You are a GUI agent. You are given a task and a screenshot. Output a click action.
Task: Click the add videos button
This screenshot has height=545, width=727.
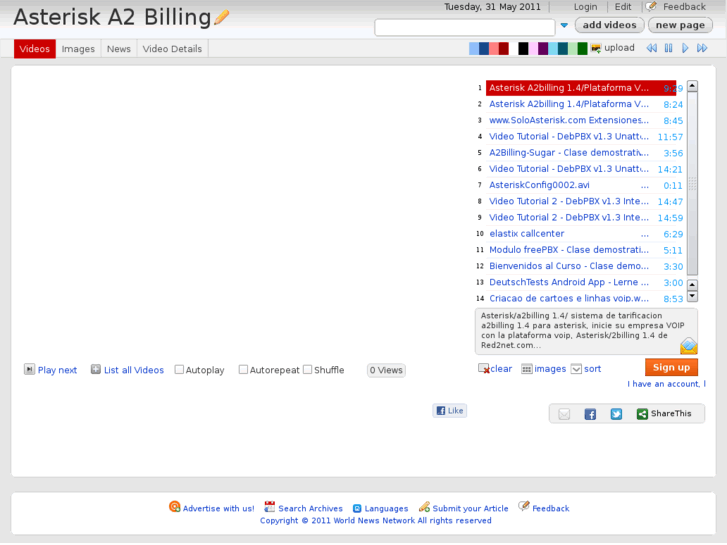pyautogui.click(x=609, y=25)
